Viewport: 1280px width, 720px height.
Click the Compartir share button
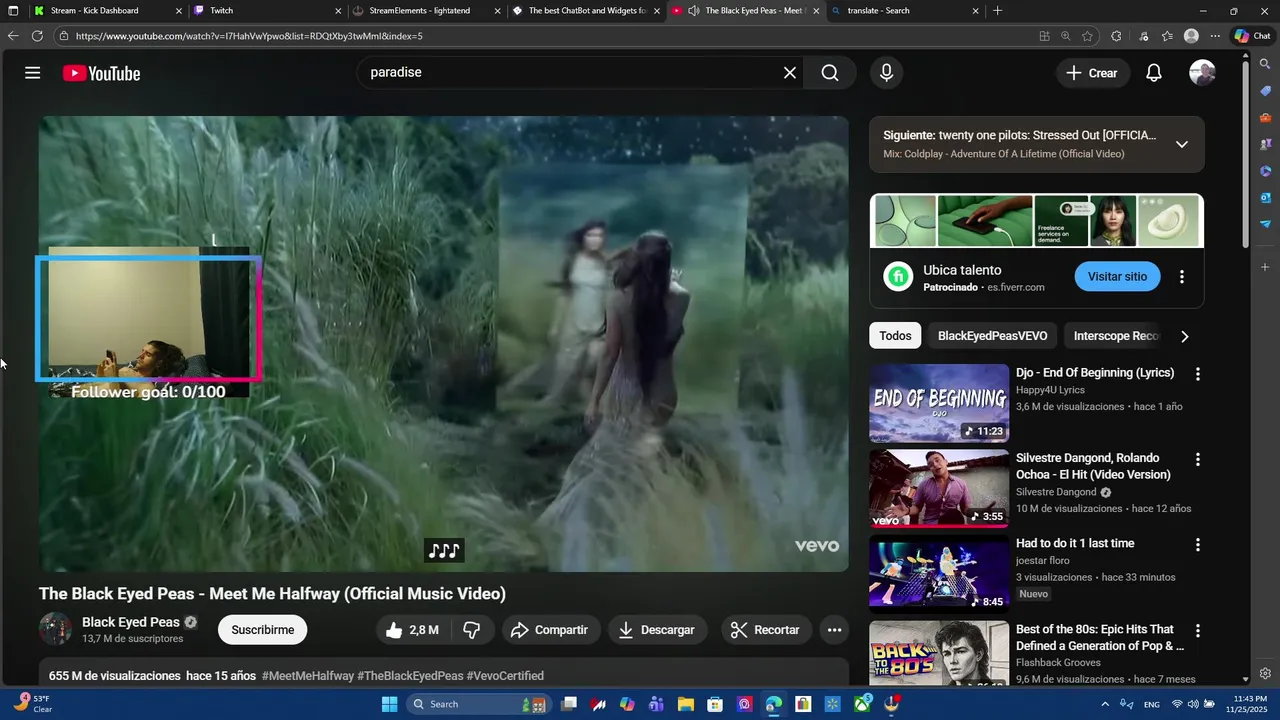549,630
